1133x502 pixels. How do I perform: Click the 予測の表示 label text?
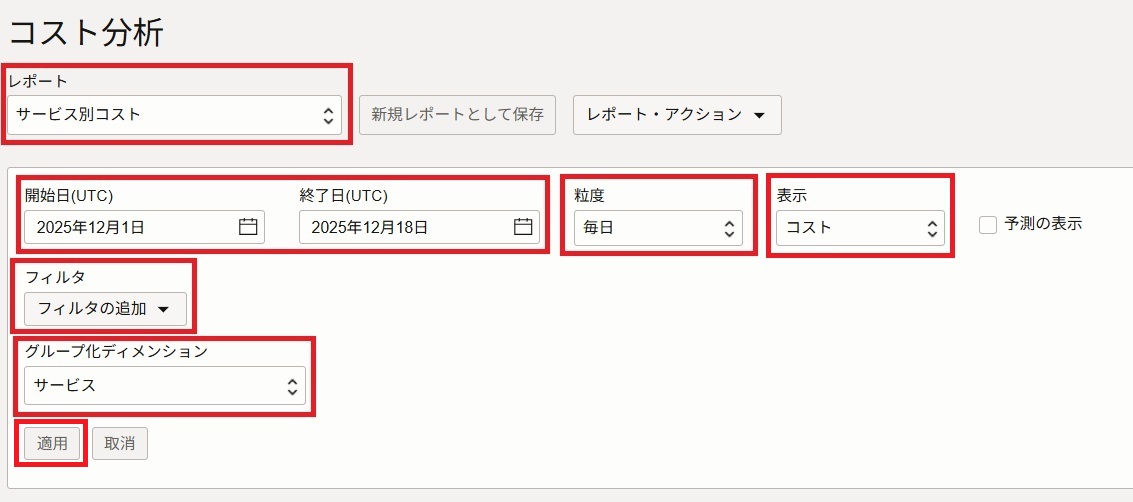[1042, 224]
